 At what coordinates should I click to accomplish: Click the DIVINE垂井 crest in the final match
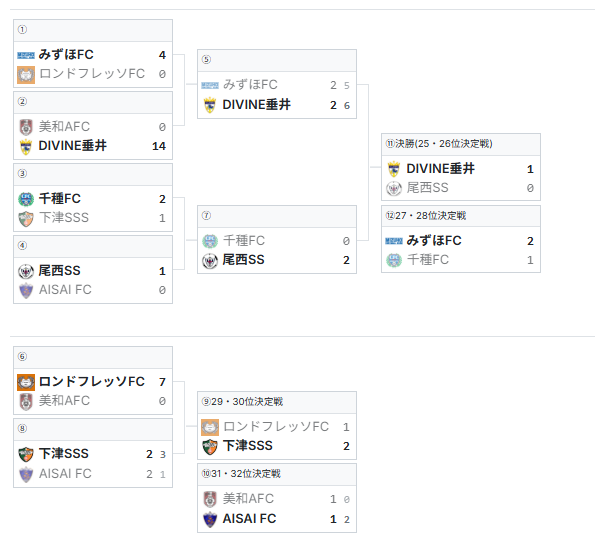click(394, 169)
